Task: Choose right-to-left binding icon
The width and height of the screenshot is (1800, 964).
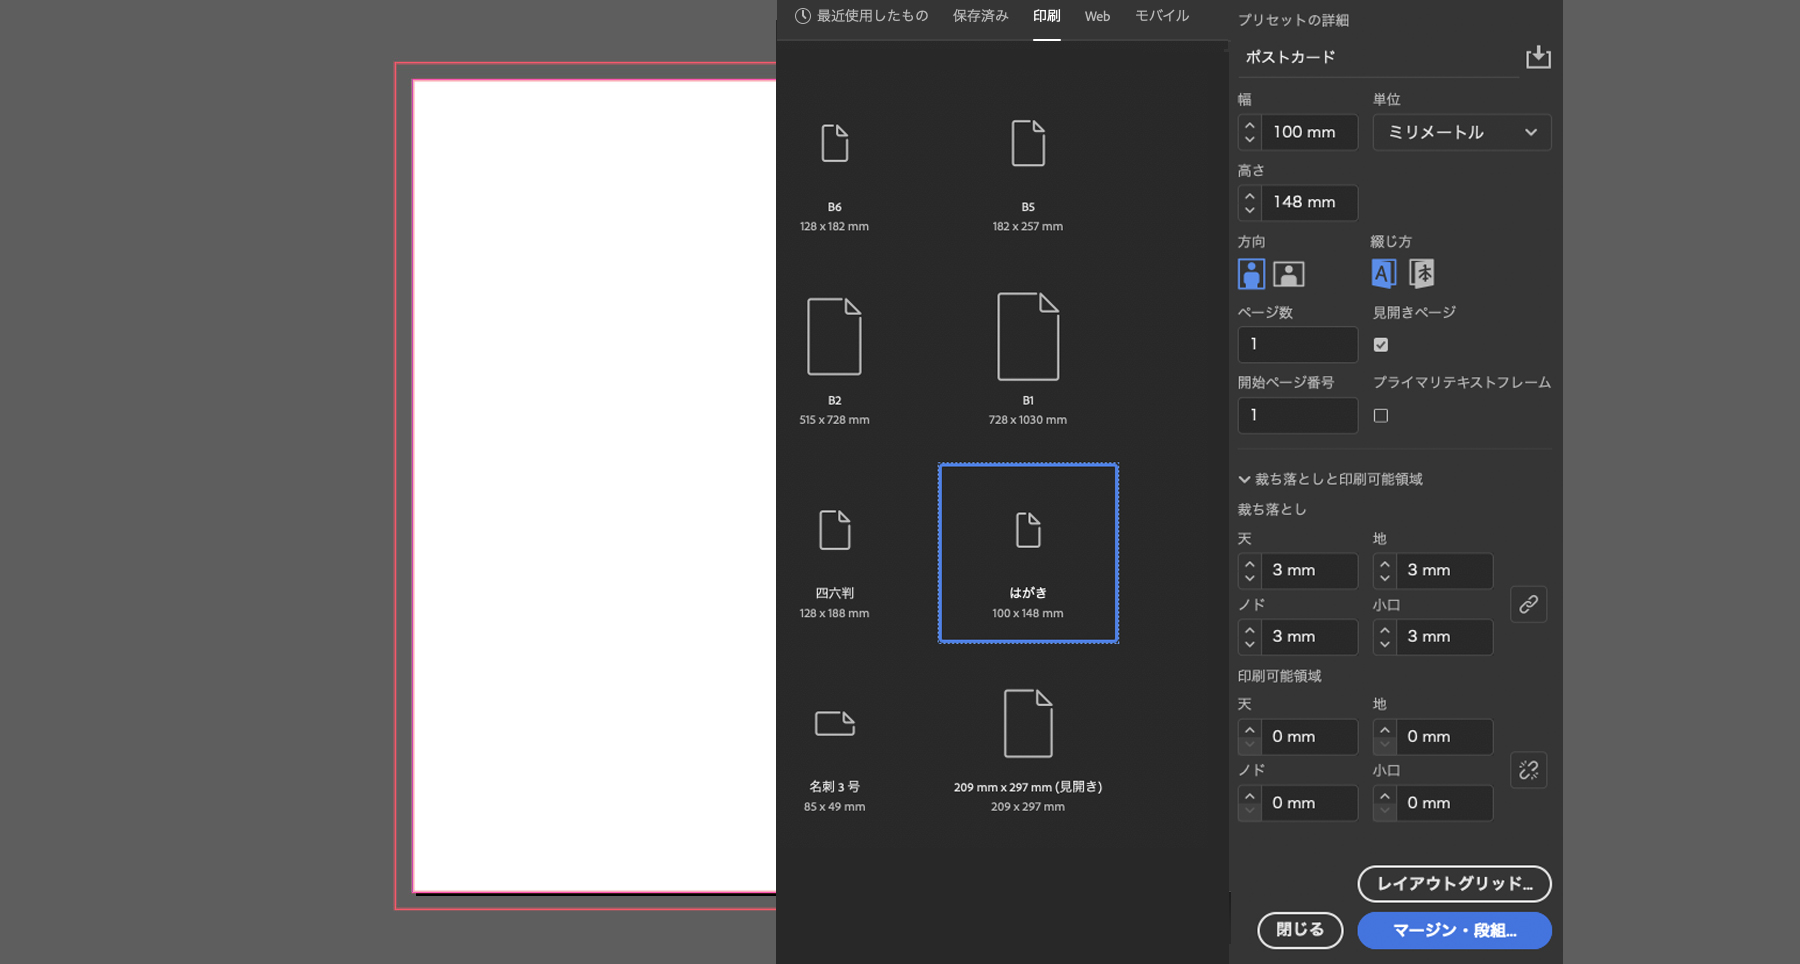Action: click(x=1421, y=273)
